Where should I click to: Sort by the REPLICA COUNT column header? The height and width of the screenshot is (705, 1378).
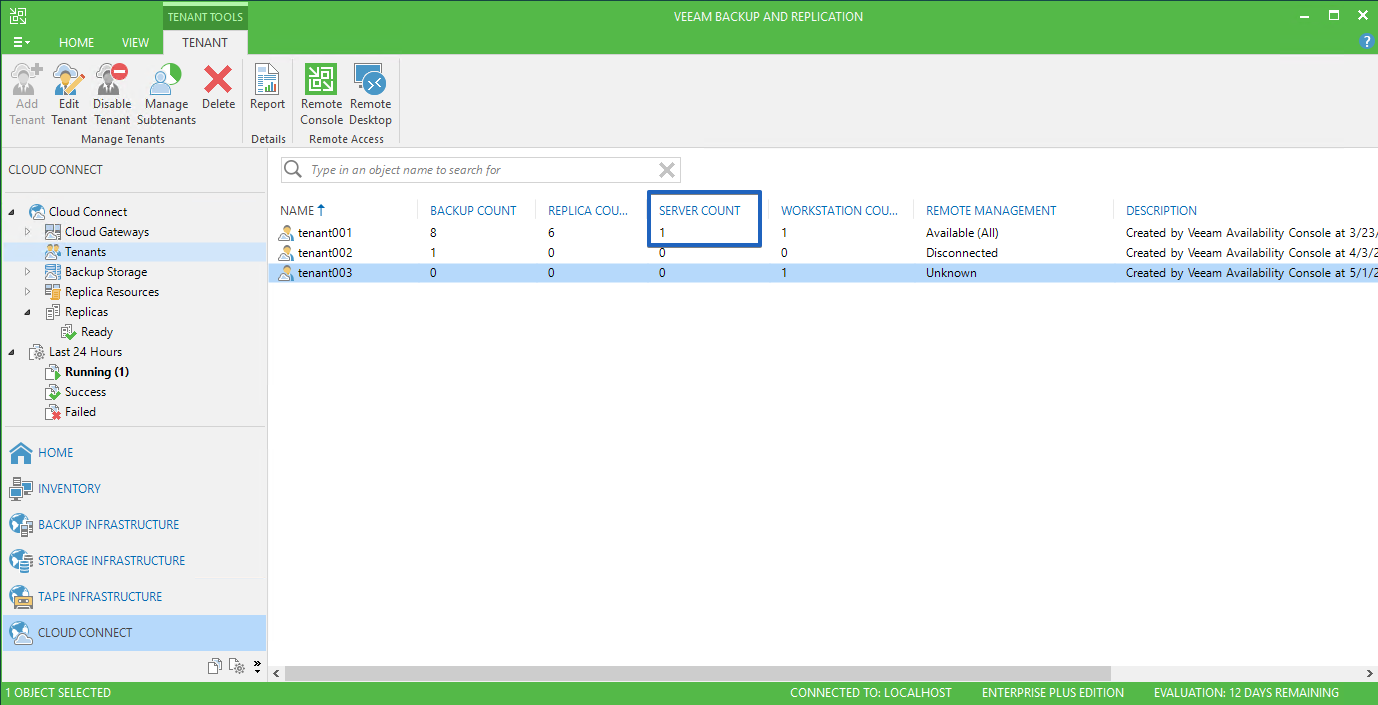(588, 211)
